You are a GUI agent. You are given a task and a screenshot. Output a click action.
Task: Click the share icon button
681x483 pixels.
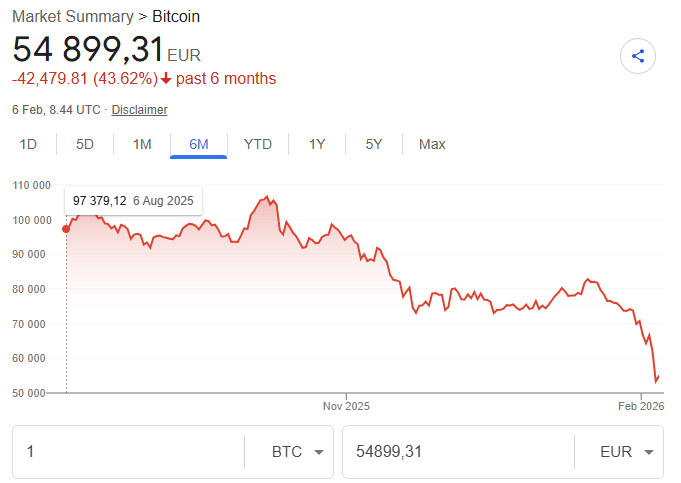[x=638, y=55]
